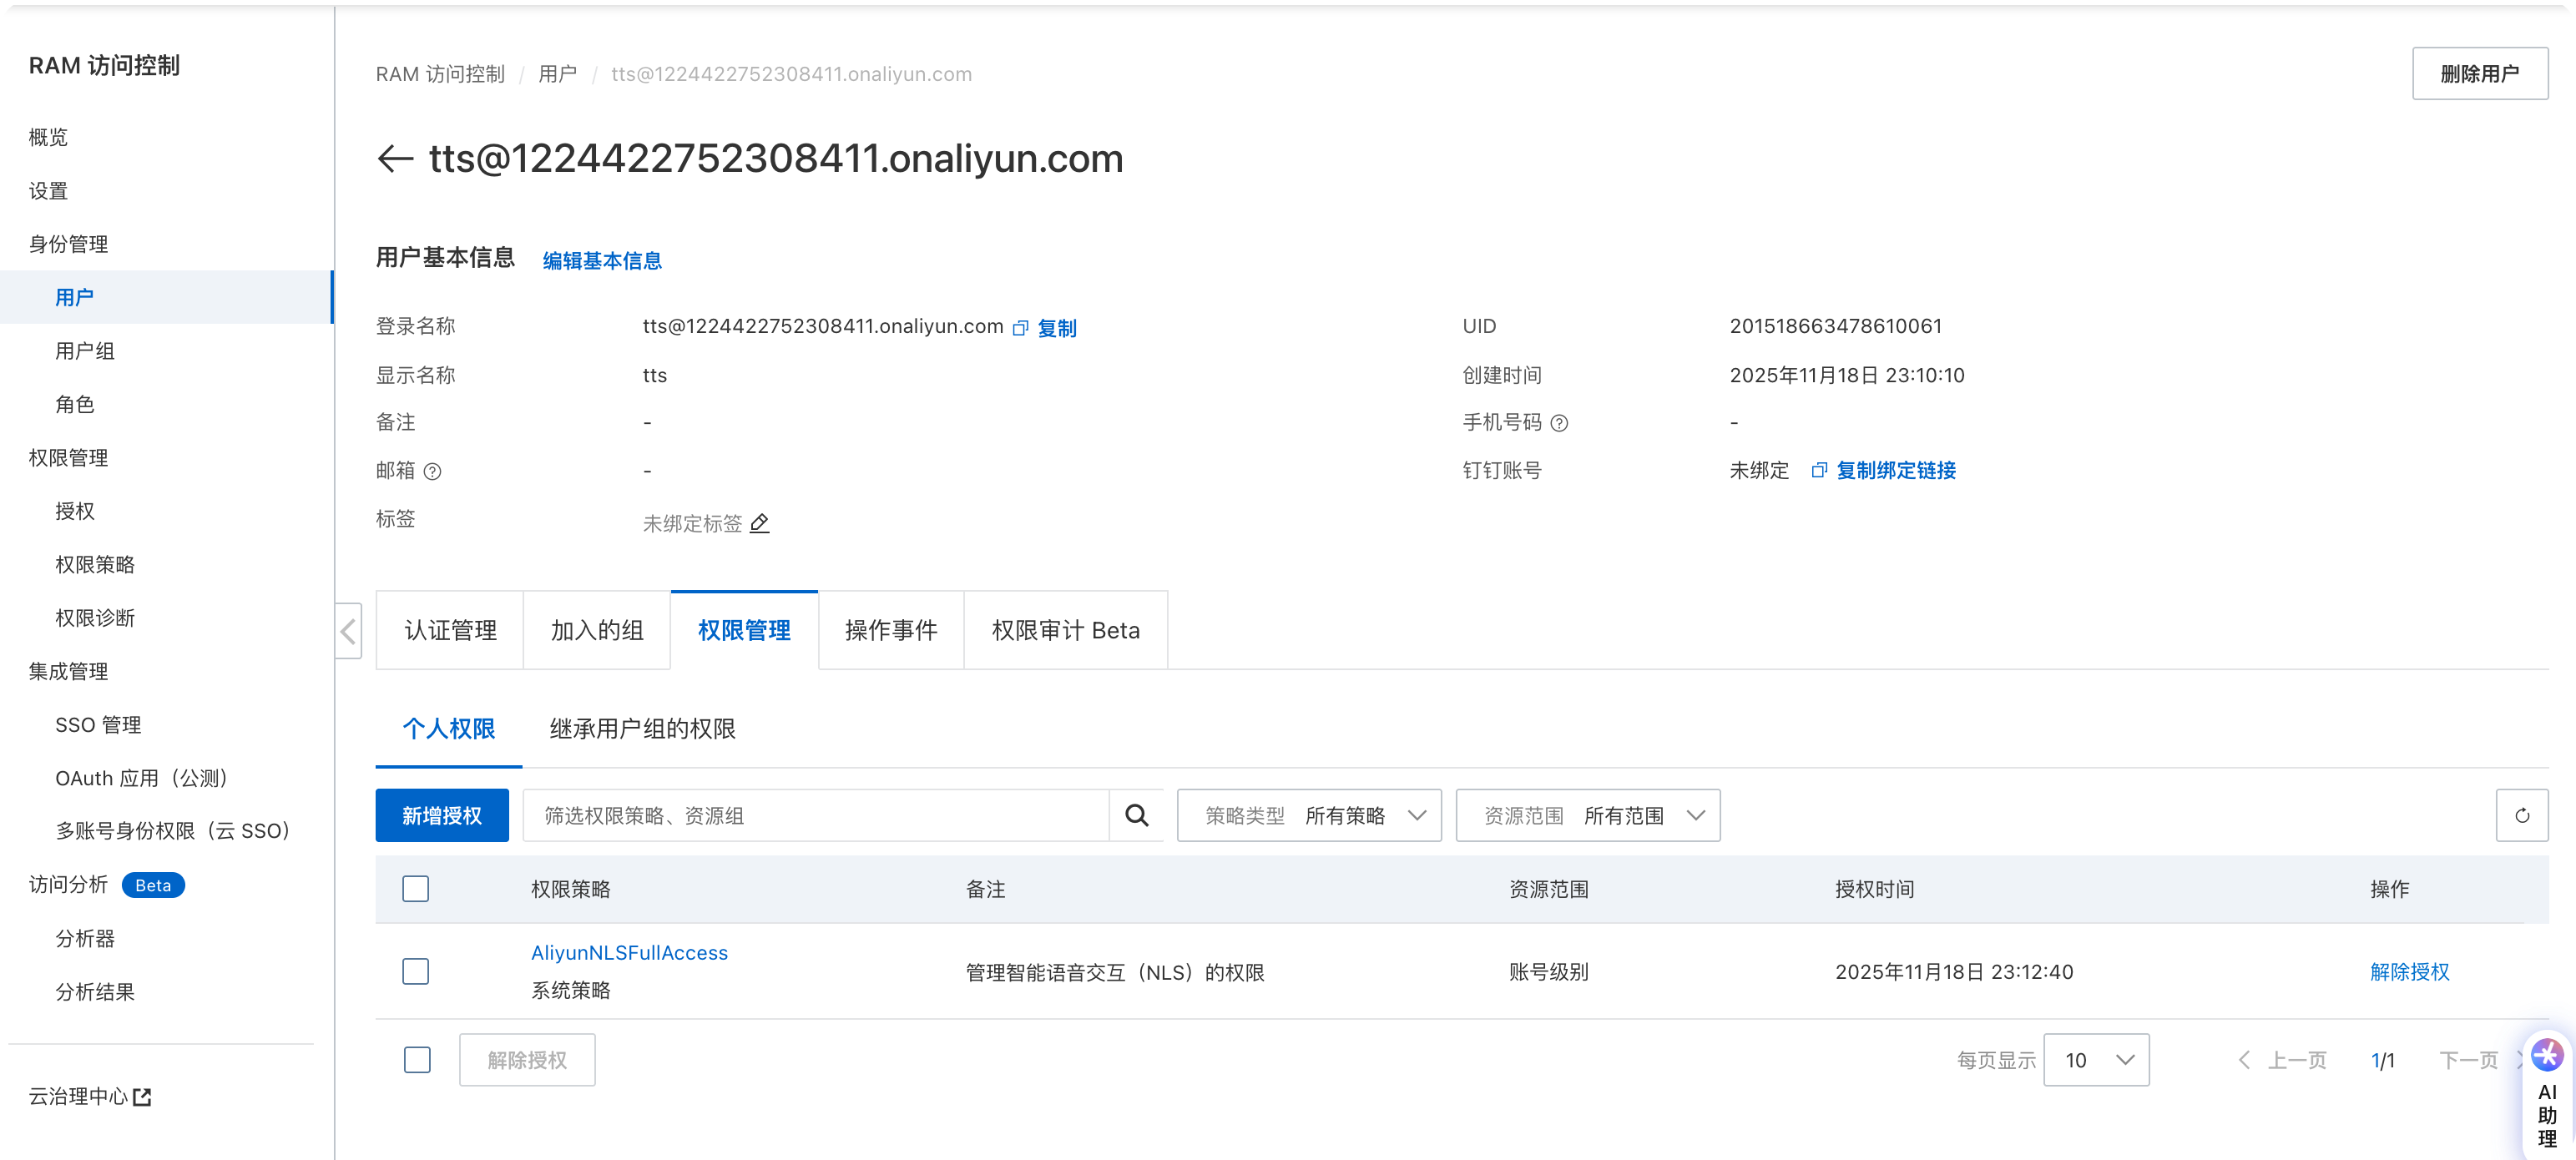Click the 删除用户 button
Image resolution: width=2576 pixels, height=1160 pixels.
point(2480,73)
